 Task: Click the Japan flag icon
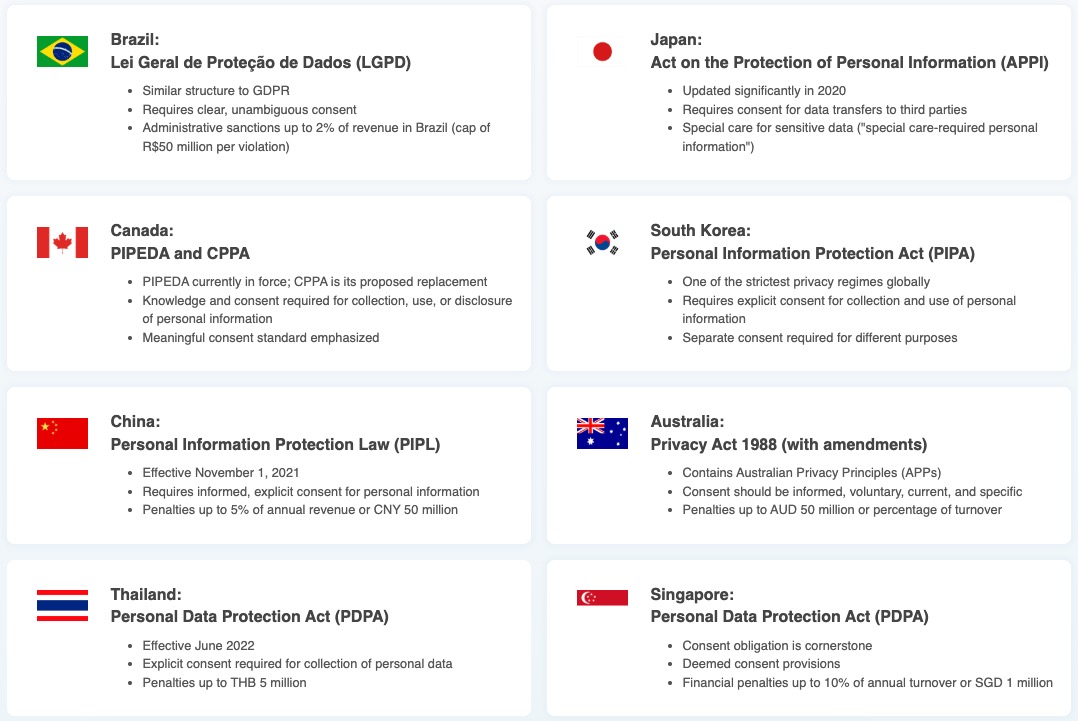point(602,51)
